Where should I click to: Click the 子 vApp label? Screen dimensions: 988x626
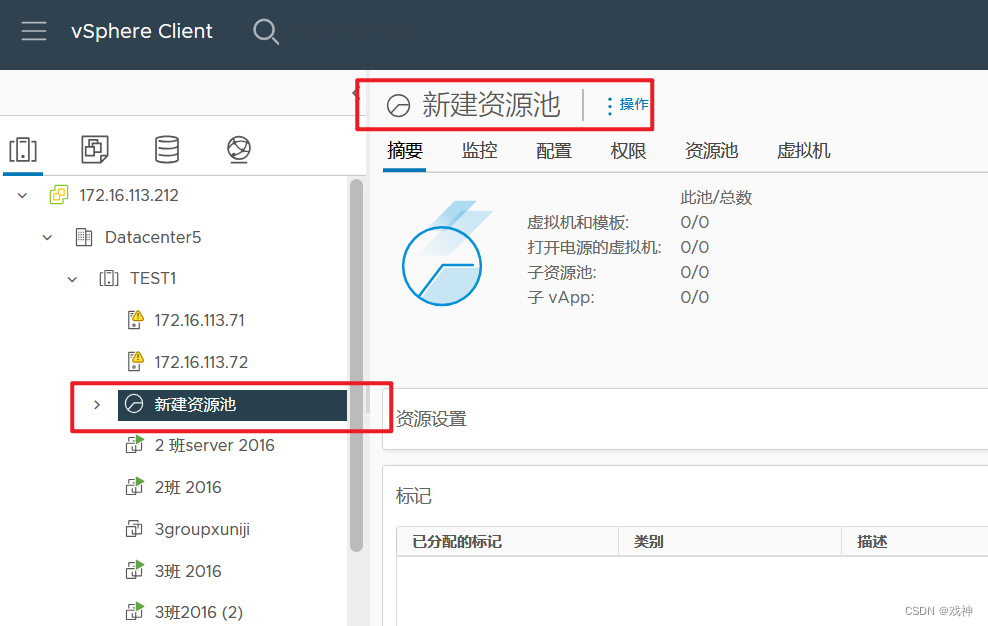pyautogui.click(x=561, y=297)
